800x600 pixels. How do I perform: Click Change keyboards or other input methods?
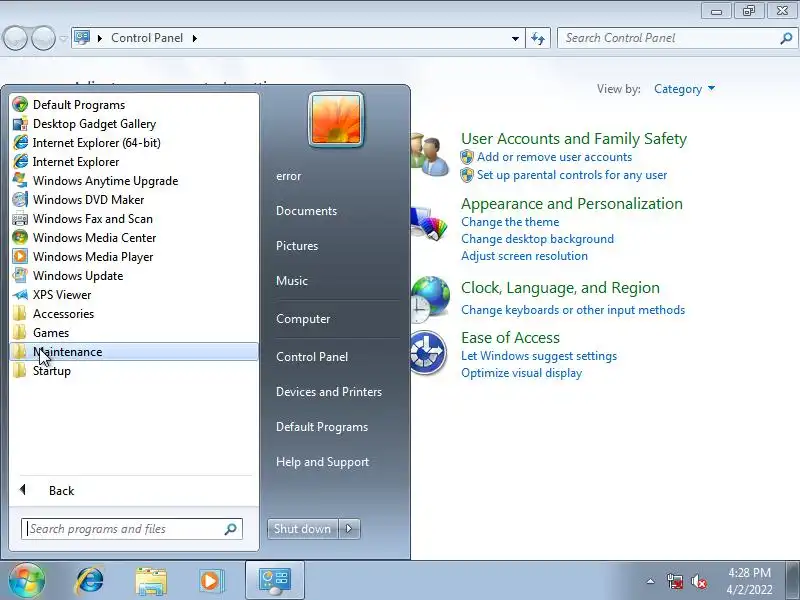(573, 310)
